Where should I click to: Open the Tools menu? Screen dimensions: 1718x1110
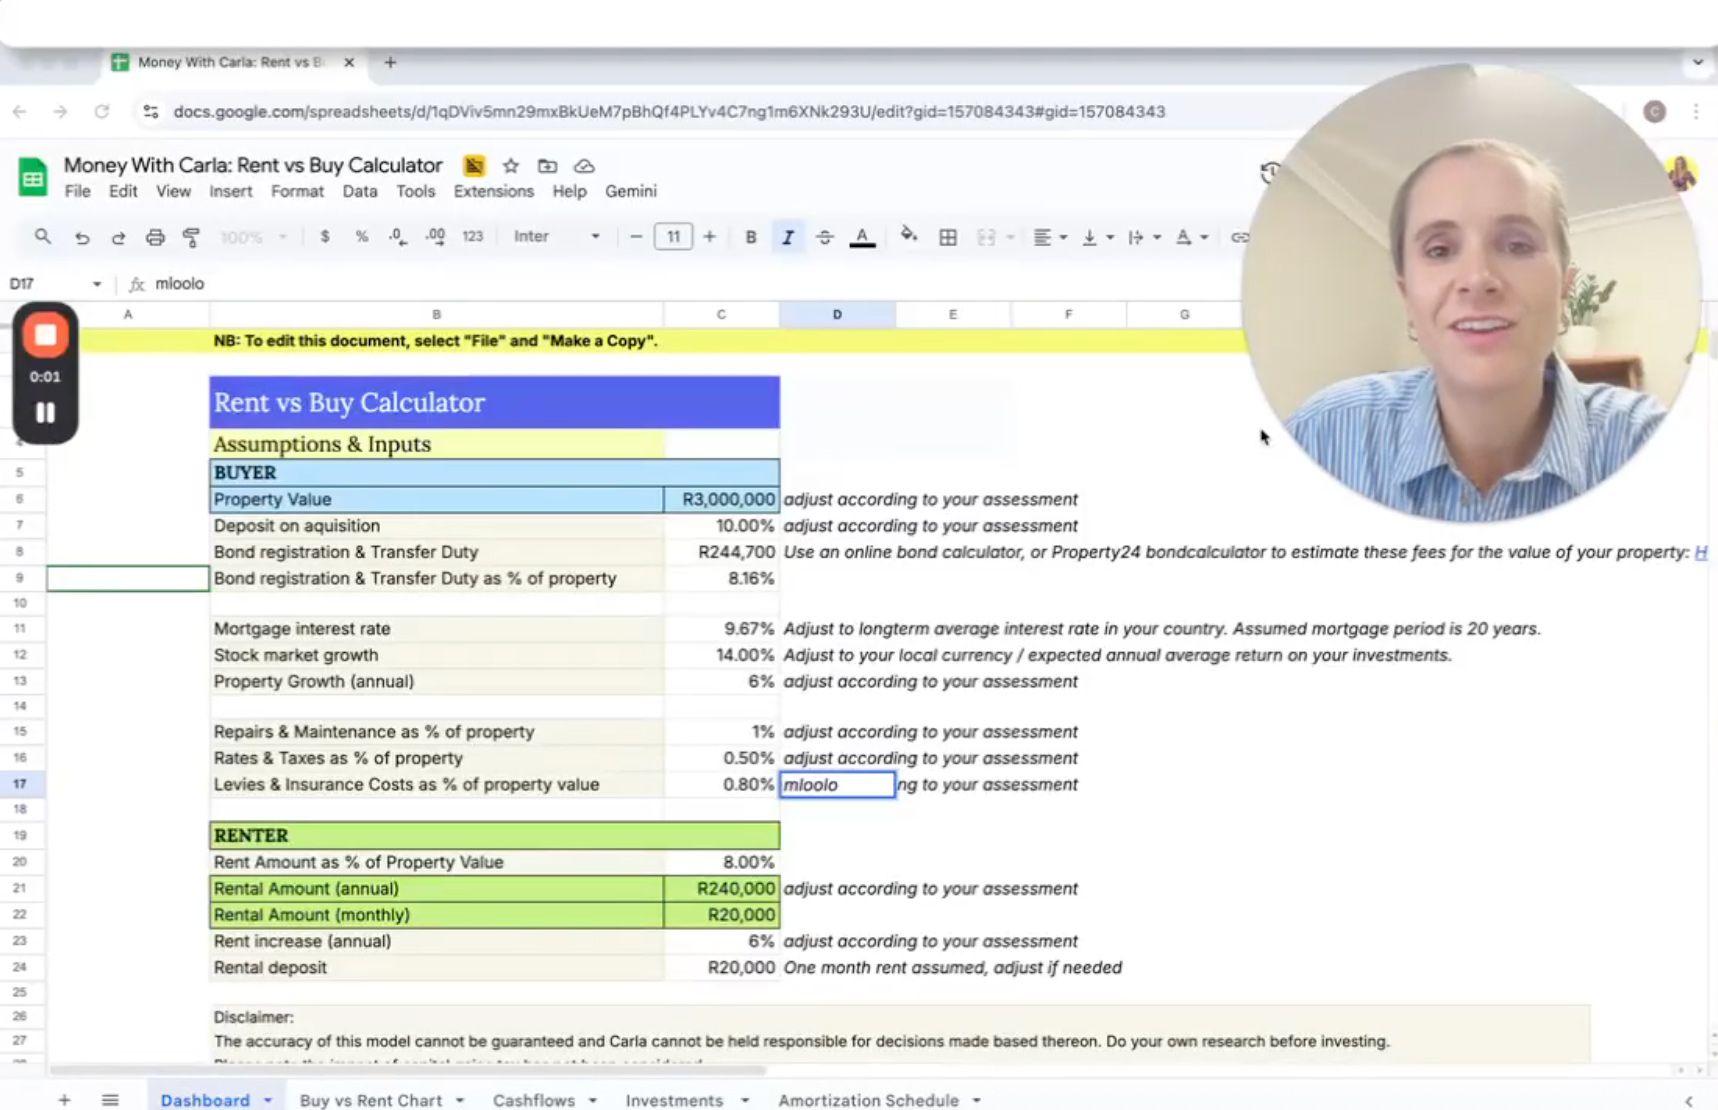pyautogui.click(x=415, y=191)
